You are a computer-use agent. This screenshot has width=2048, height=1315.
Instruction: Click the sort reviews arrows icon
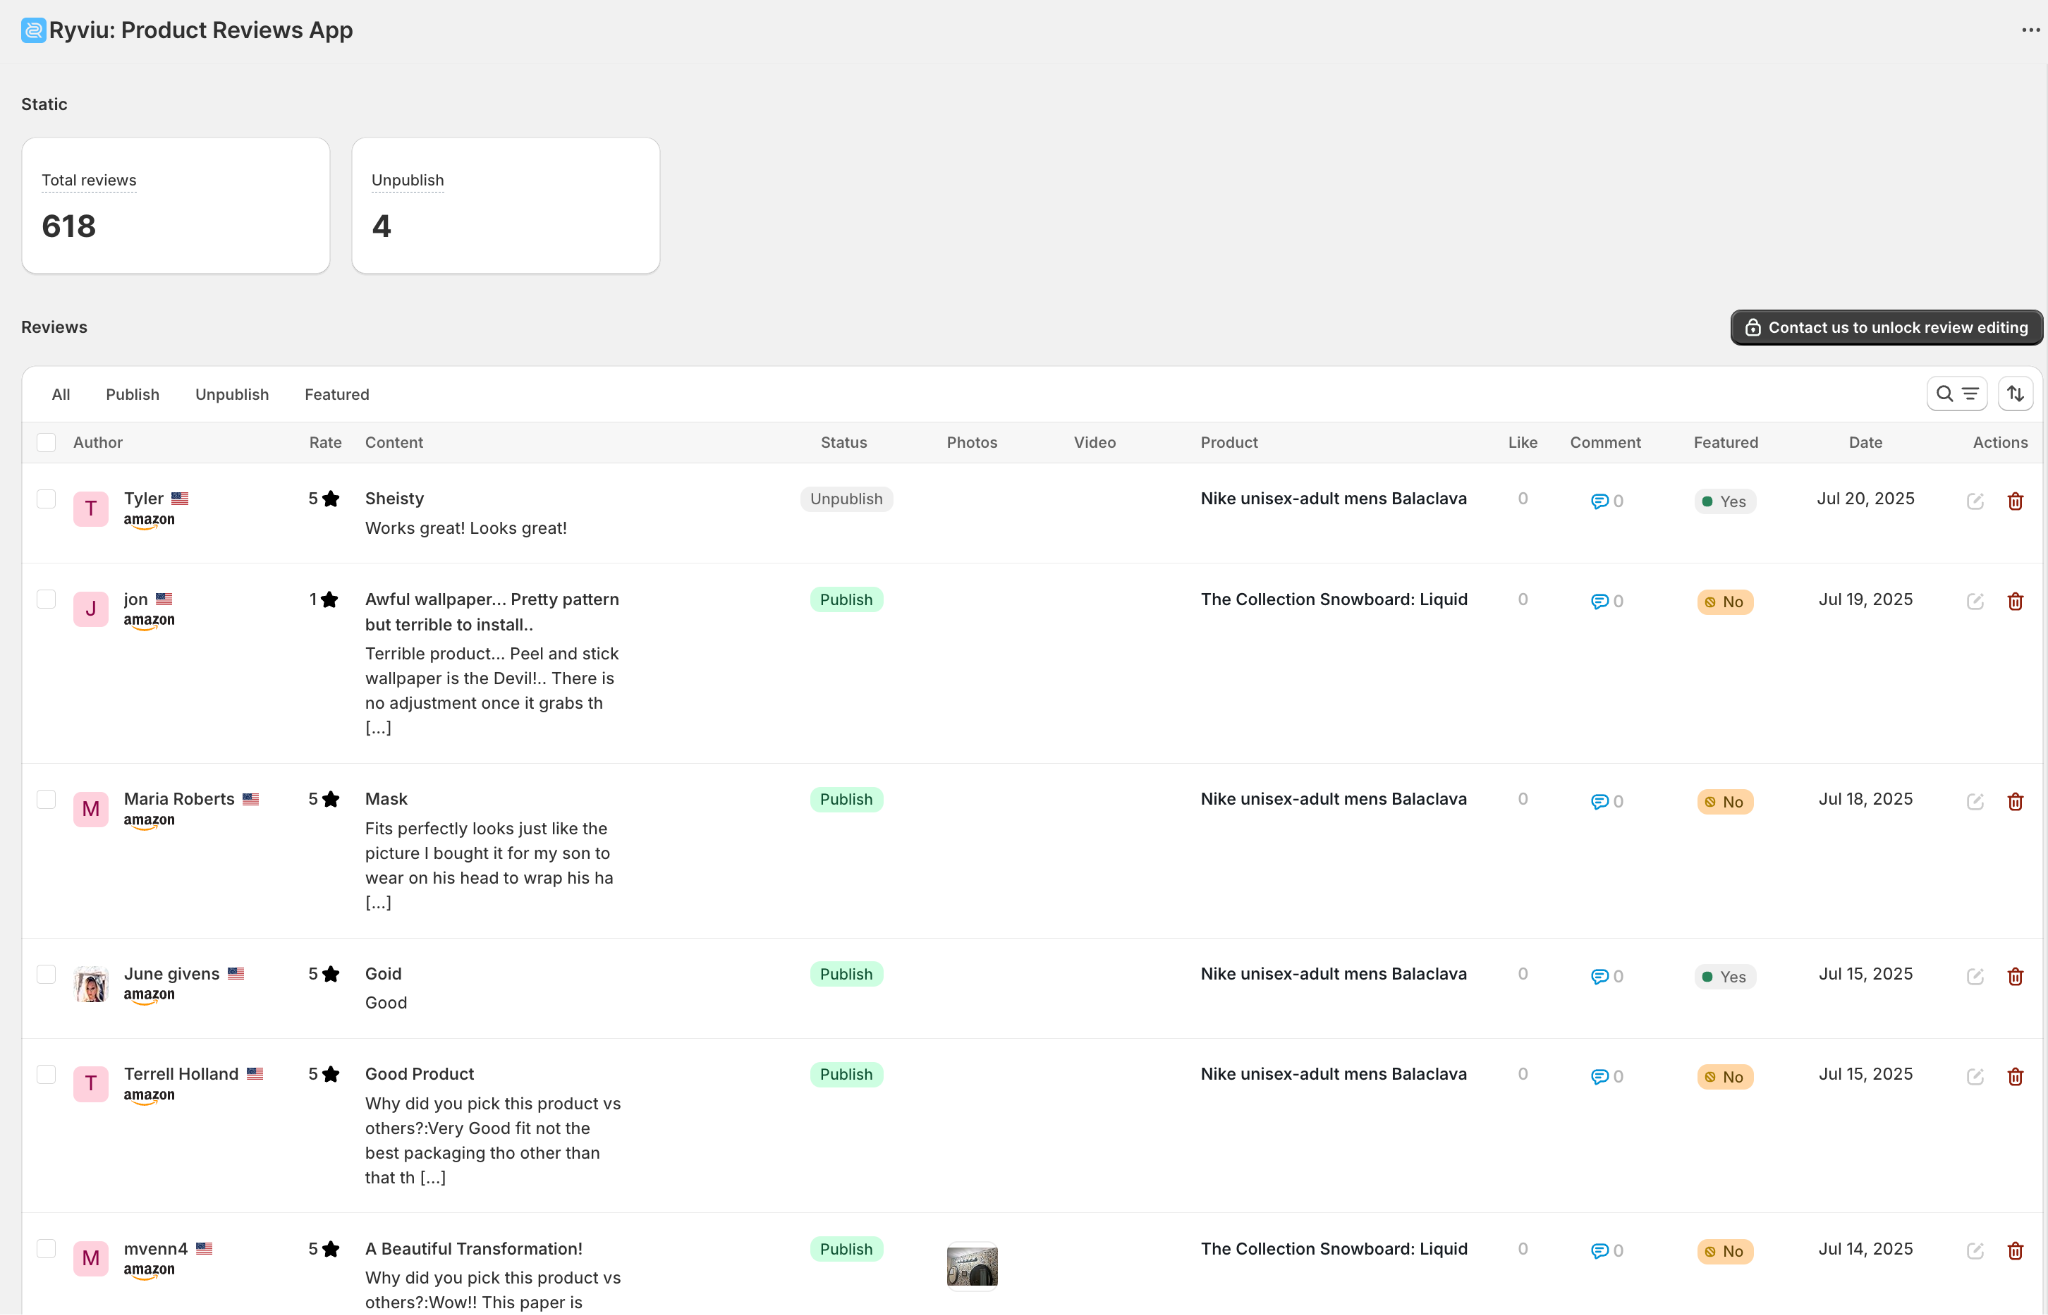tap(2015, 394)
